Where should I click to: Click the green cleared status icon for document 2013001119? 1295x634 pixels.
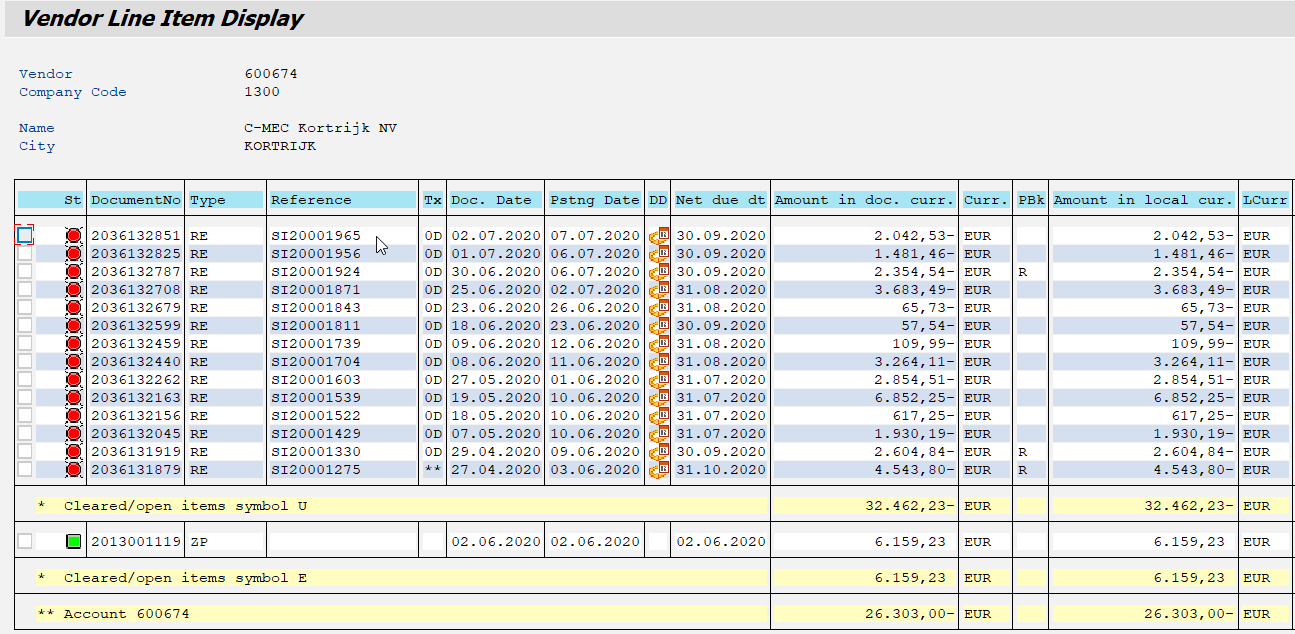point(73,542)
